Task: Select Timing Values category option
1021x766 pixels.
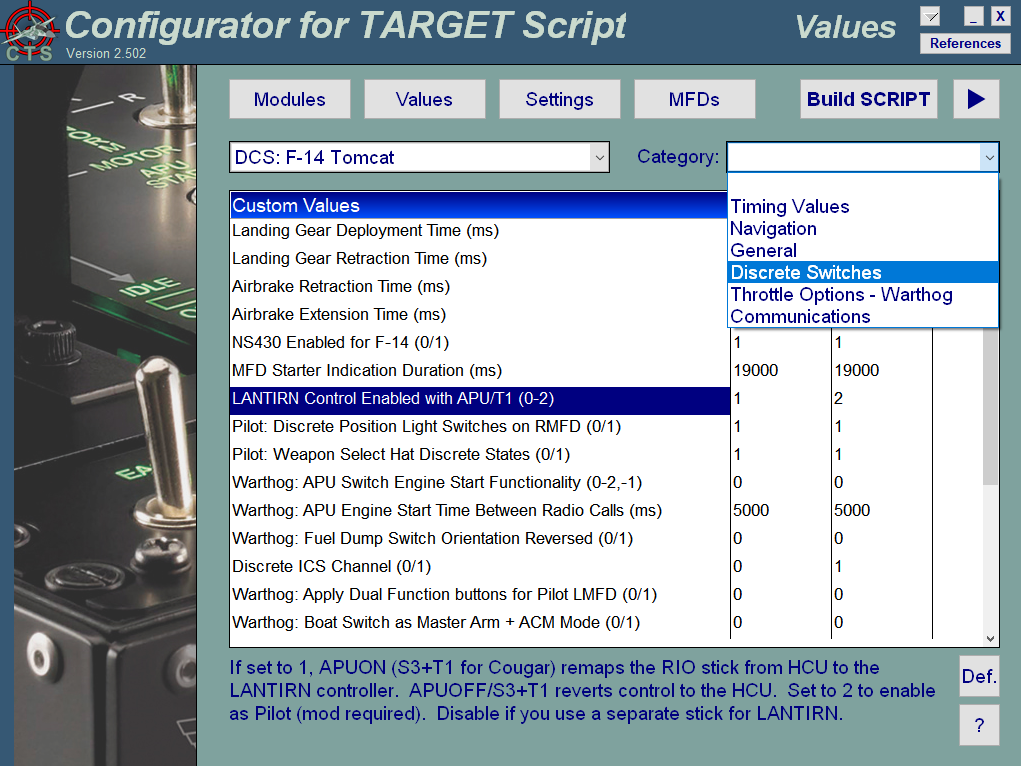Action: point(790,207)
